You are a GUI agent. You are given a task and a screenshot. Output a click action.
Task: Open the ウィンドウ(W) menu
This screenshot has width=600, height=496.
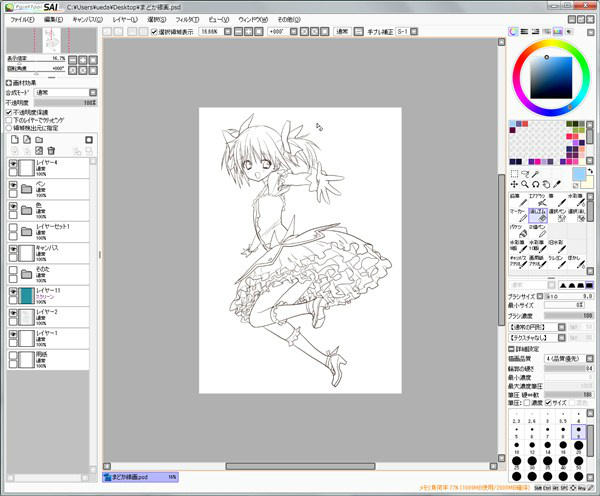[253, 20]
